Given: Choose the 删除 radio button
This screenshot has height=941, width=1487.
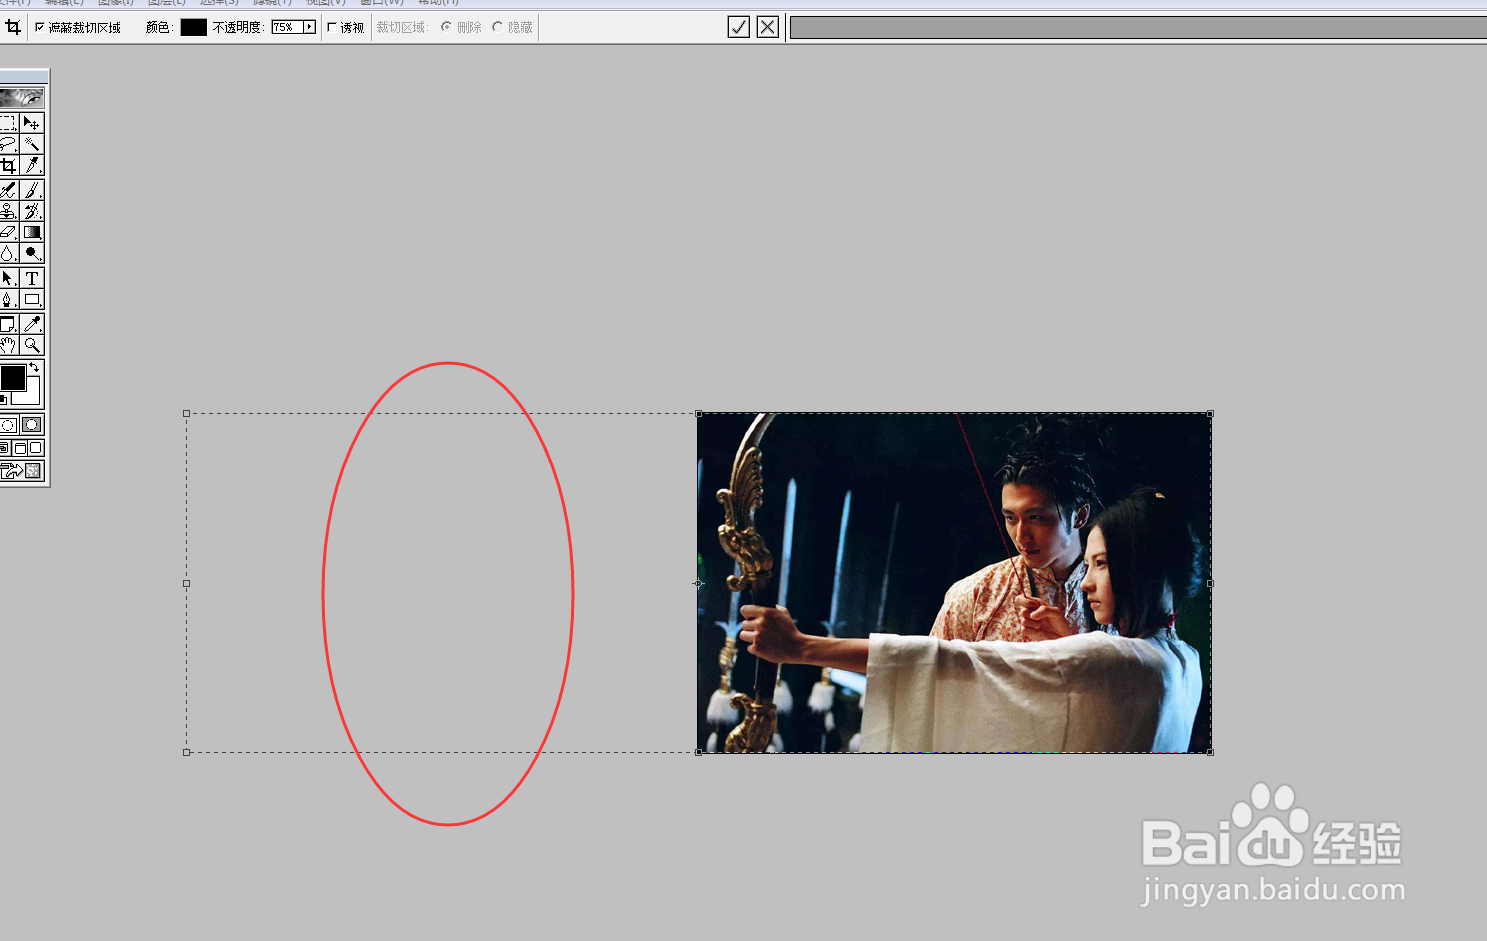Looking at the screenshot, I should tap(446, 27).
